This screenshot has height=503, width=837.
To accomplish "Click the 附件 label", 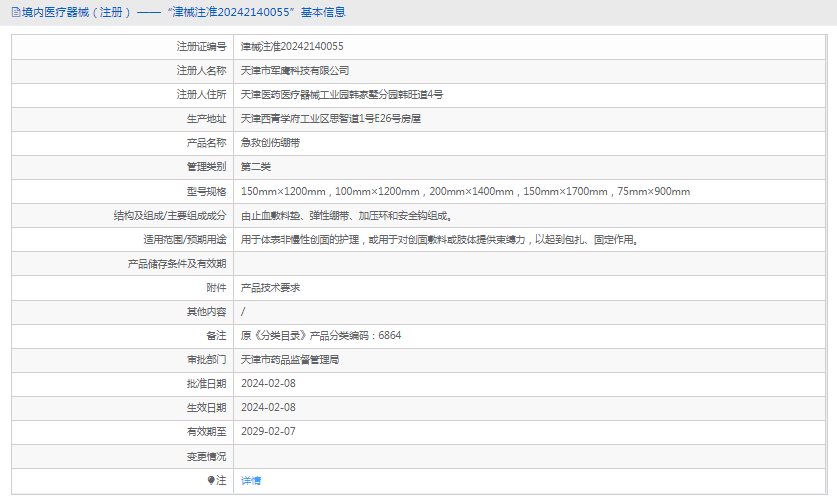I will [x=216, y=288].
